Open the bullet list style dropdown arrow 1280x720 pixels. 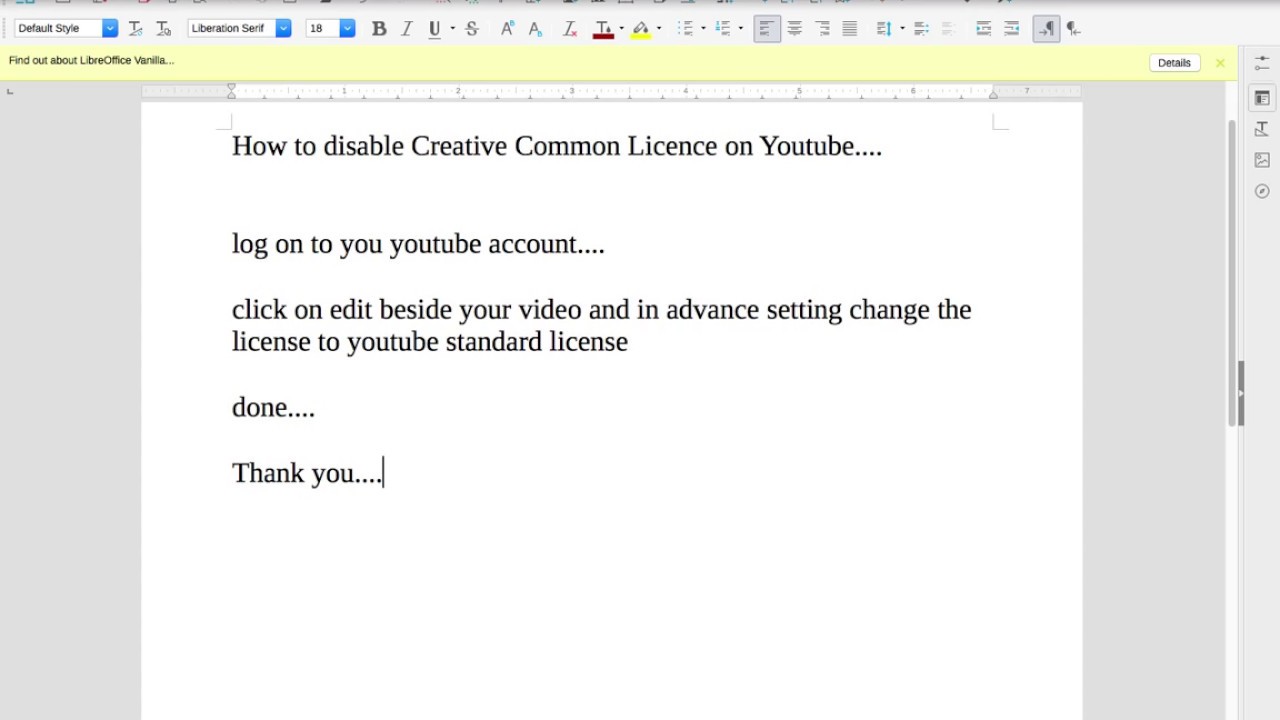click(703, 29)
